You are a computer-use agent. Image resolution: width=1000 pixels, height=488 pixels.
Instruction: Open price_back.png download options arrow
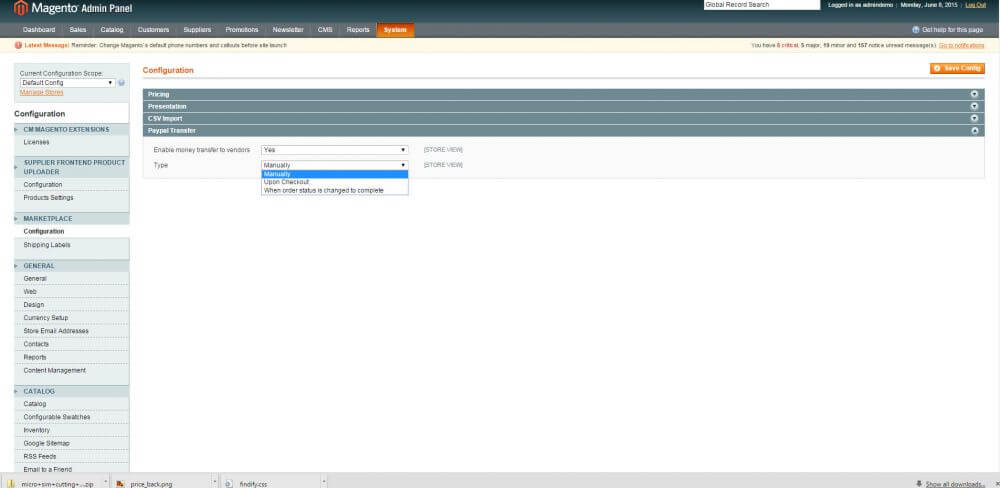(x=214, y=482)
